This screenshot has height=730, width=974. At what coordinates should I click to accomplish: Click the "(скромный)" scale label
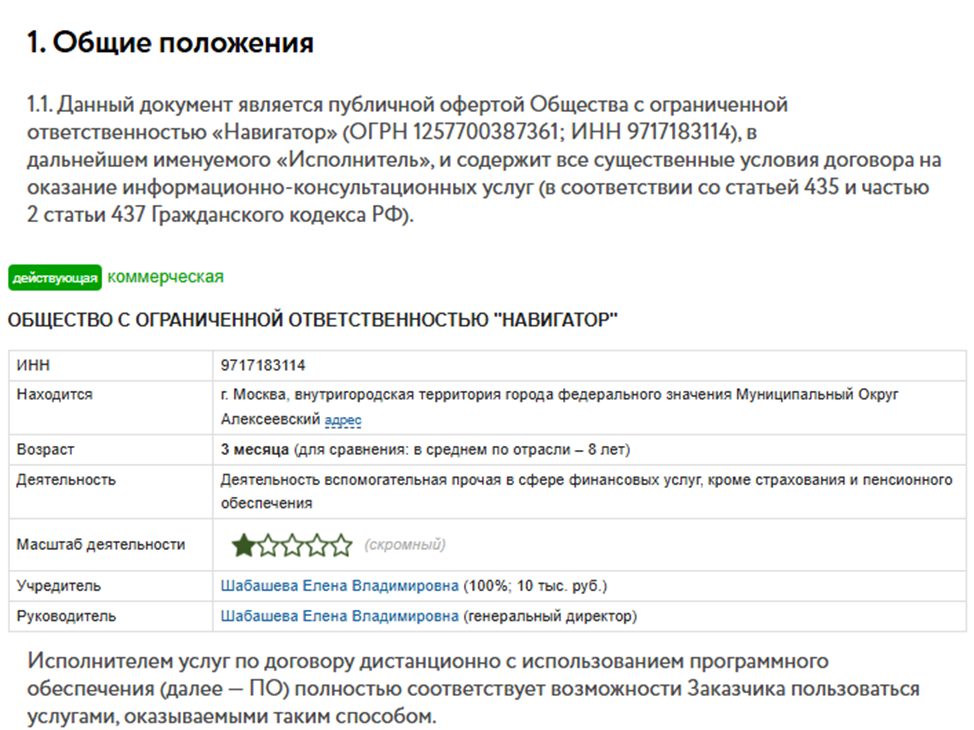click(405, 545)
